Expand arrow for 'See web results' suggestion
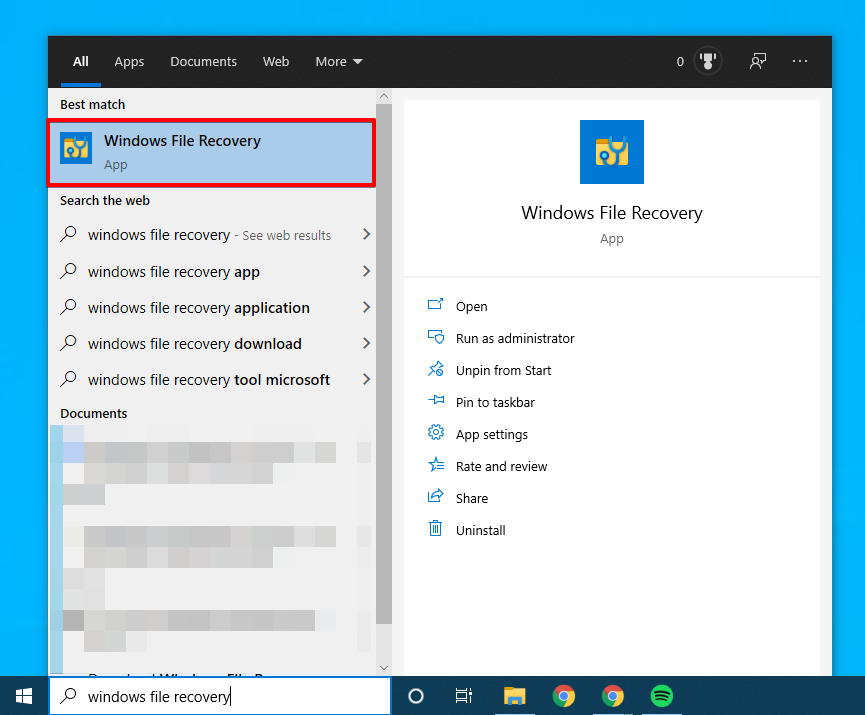Image resolution: width=865 pixels, height=715 pixels. (x=366, y=234)
